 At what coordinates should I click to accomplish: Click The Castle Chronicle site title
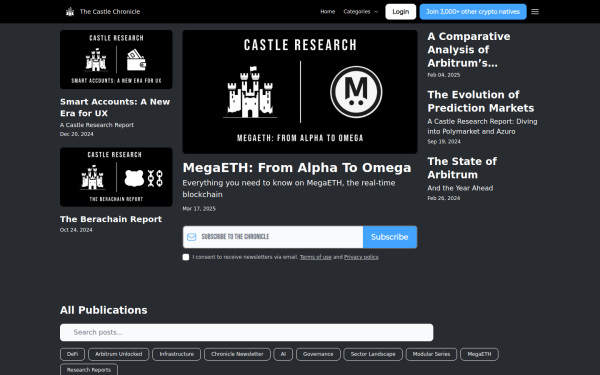110,12
